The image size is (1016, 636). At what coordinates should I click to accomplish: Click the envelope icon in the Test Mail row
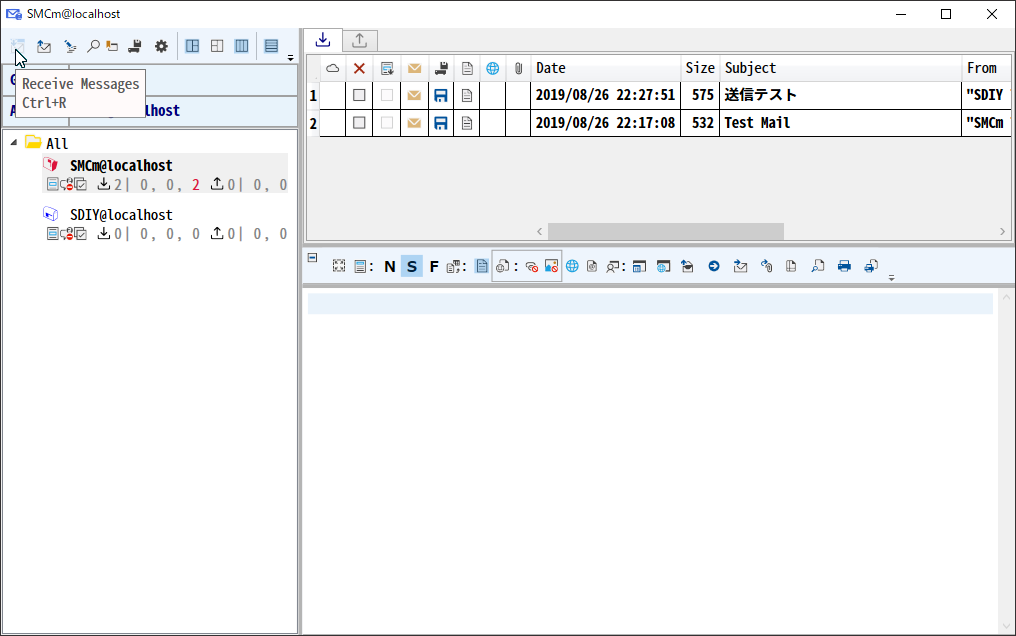[415, 123]
